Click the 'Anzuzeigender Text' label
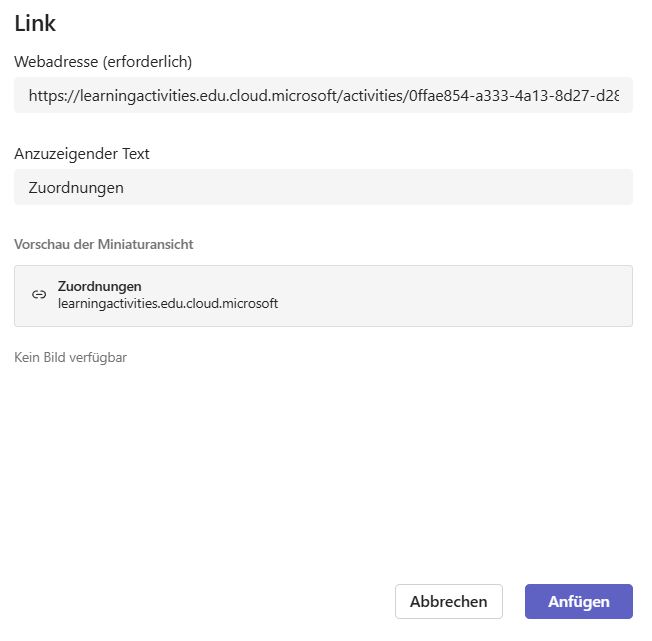The height and width of the screenshot is (641, 652). [x=82, y=154]
